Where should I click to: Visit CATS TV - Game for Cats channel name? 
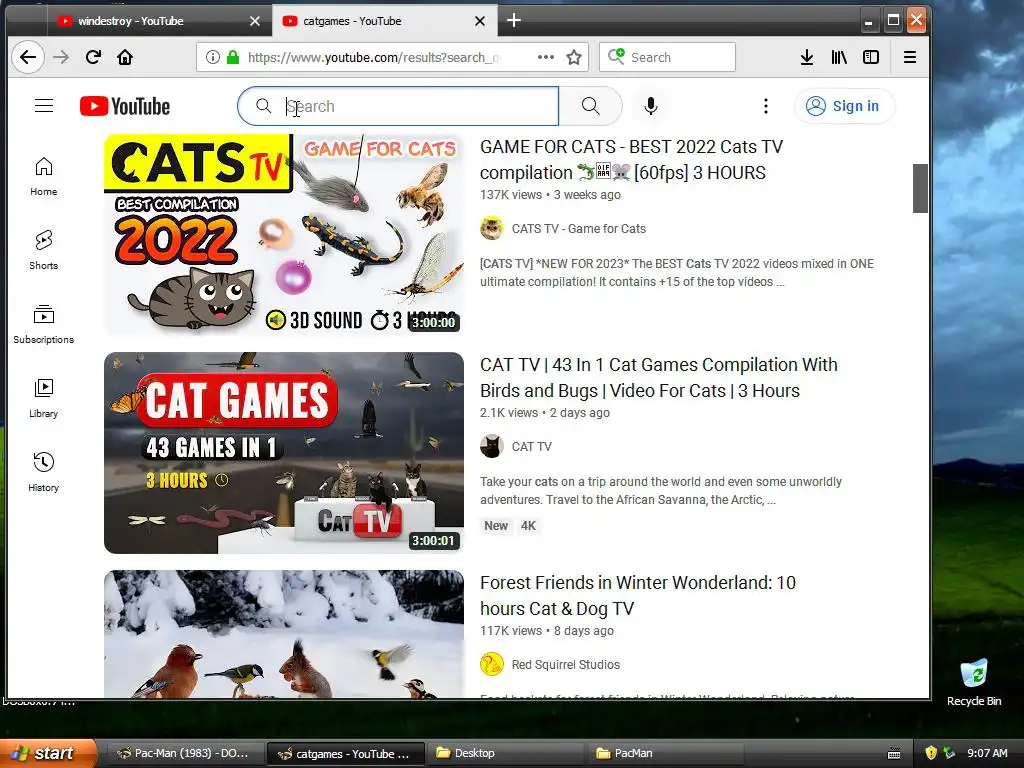pyautogui.click(x=579, y=229)
